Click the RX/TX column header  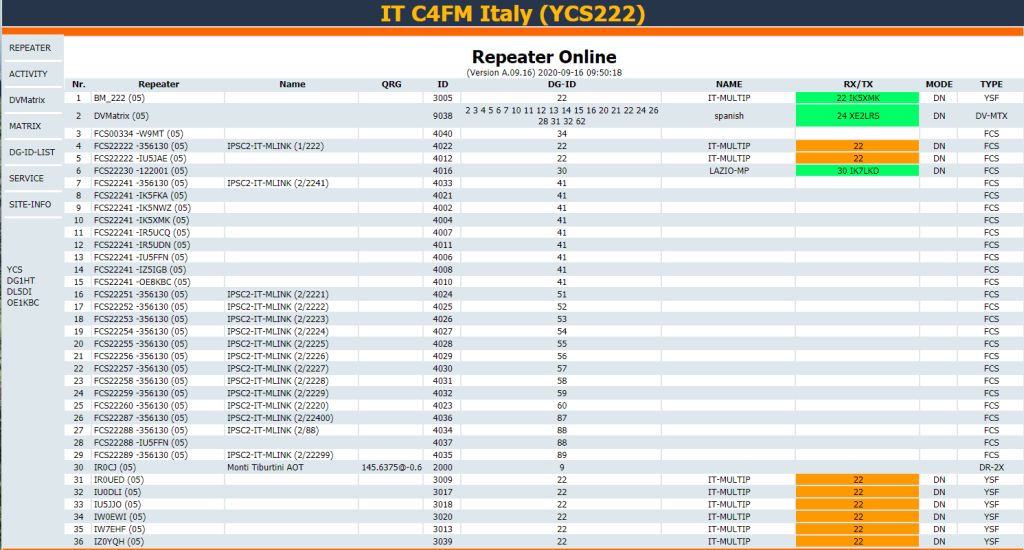[x=858, y=85]
